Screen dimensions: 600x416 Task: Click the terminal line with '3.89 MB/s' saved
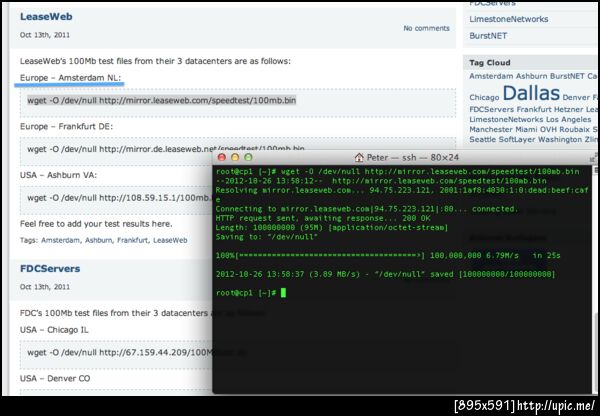tap(385, 274)
